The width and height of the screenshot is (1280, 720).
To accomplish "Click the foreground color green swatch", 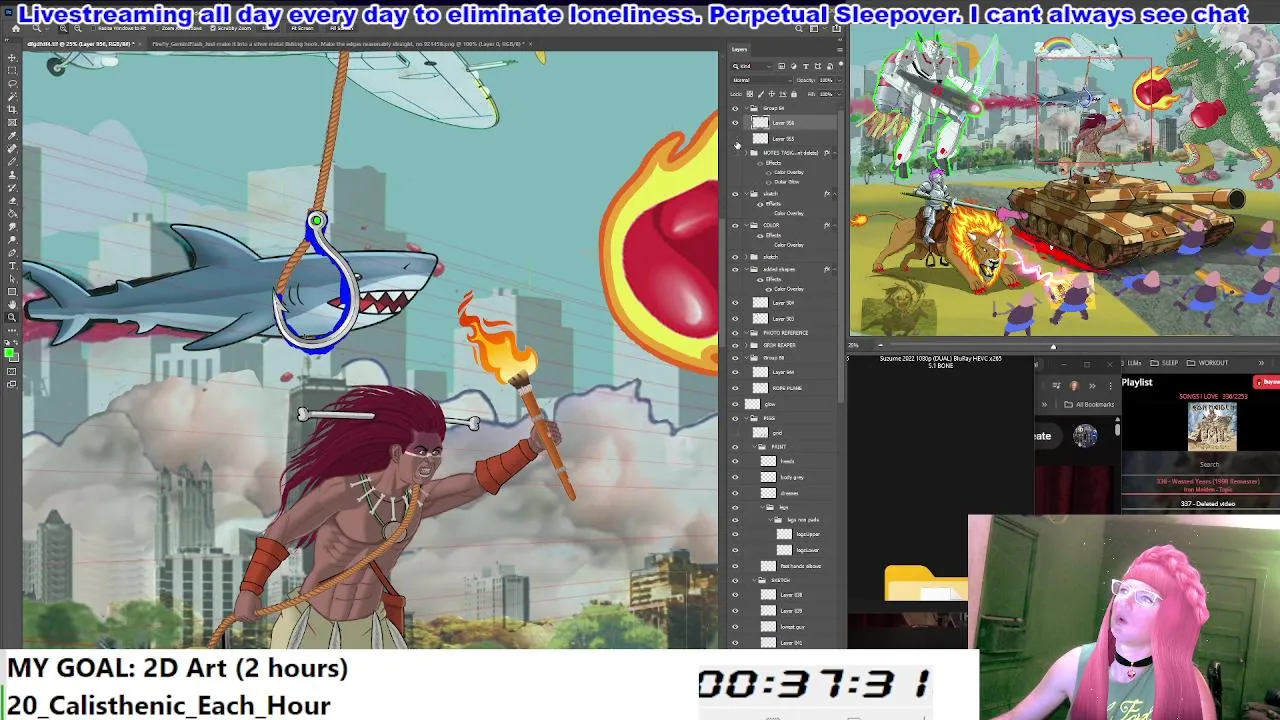I will tap(9, 351).
